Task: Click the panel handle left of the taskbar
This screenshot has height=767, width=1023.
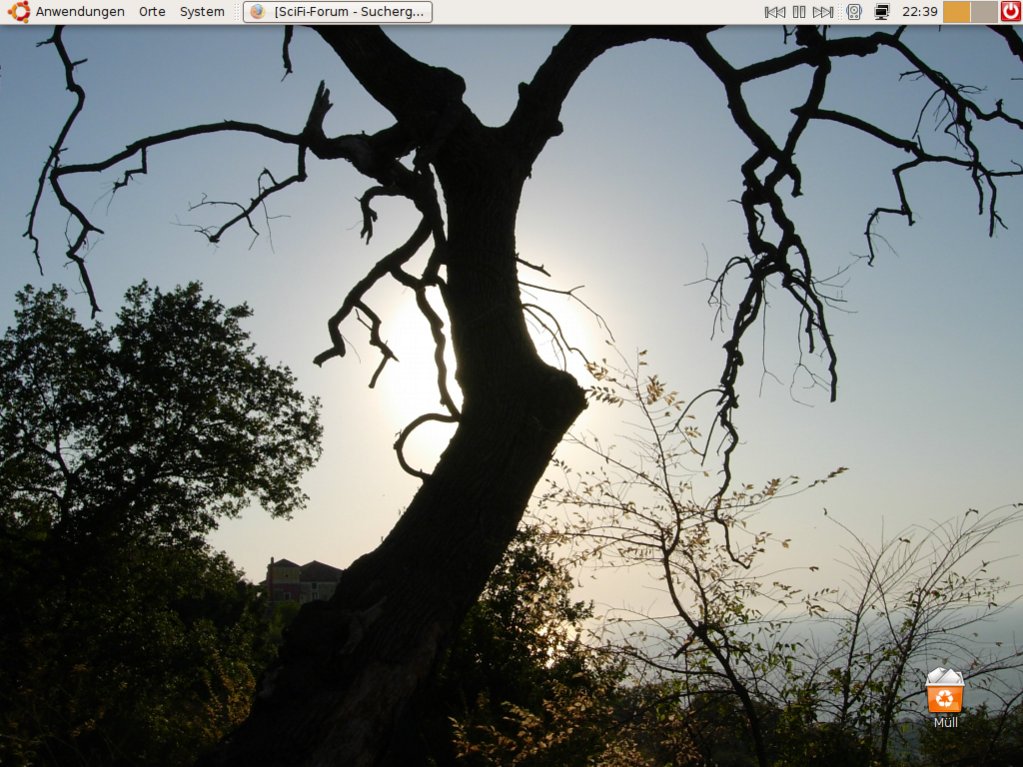Action: pyautogui.click(x=238, y=12)
